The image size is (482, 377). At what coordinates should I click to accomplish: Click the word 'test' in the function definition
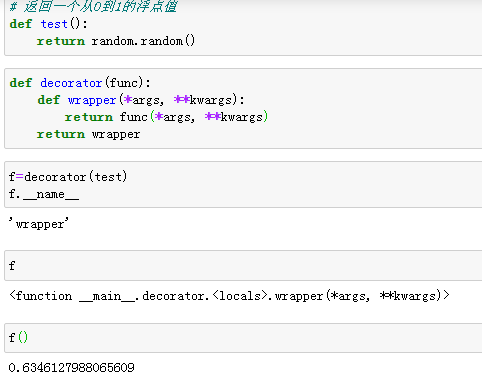pyautogui.click(x=54, y=24)
